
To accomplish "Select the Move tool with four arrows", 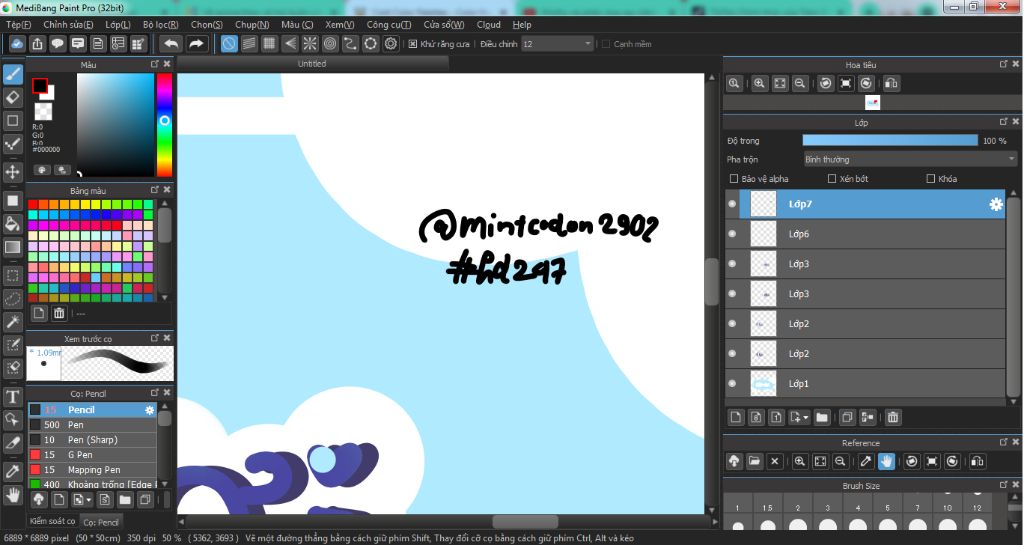I will [x=12, y=172].
